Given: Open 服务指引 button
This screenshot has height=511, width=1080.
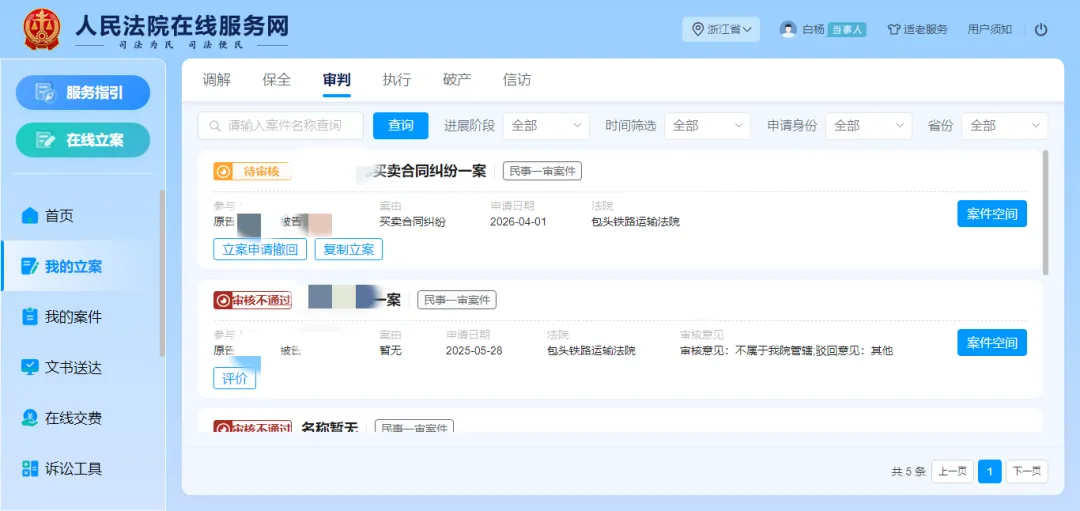Looking at the screenshot, I should [x=83, y=92].
